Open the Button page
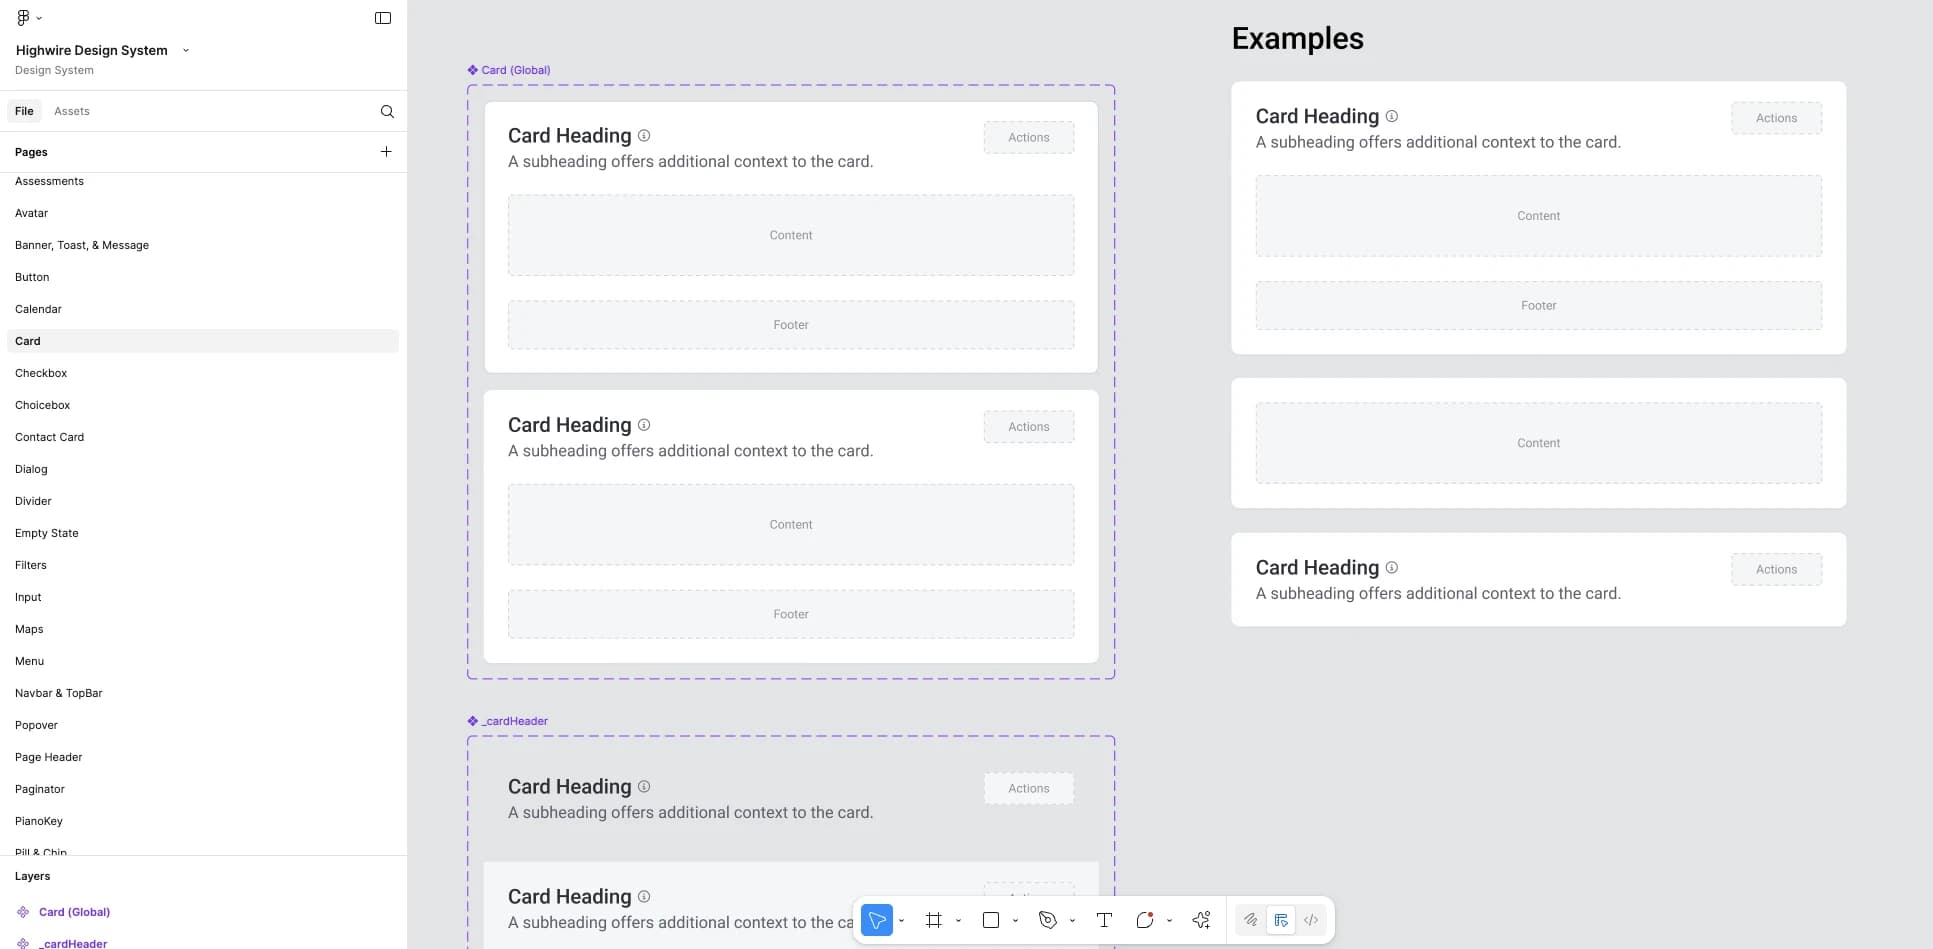This screenshot has height=949, width=1933. [202, 277]
